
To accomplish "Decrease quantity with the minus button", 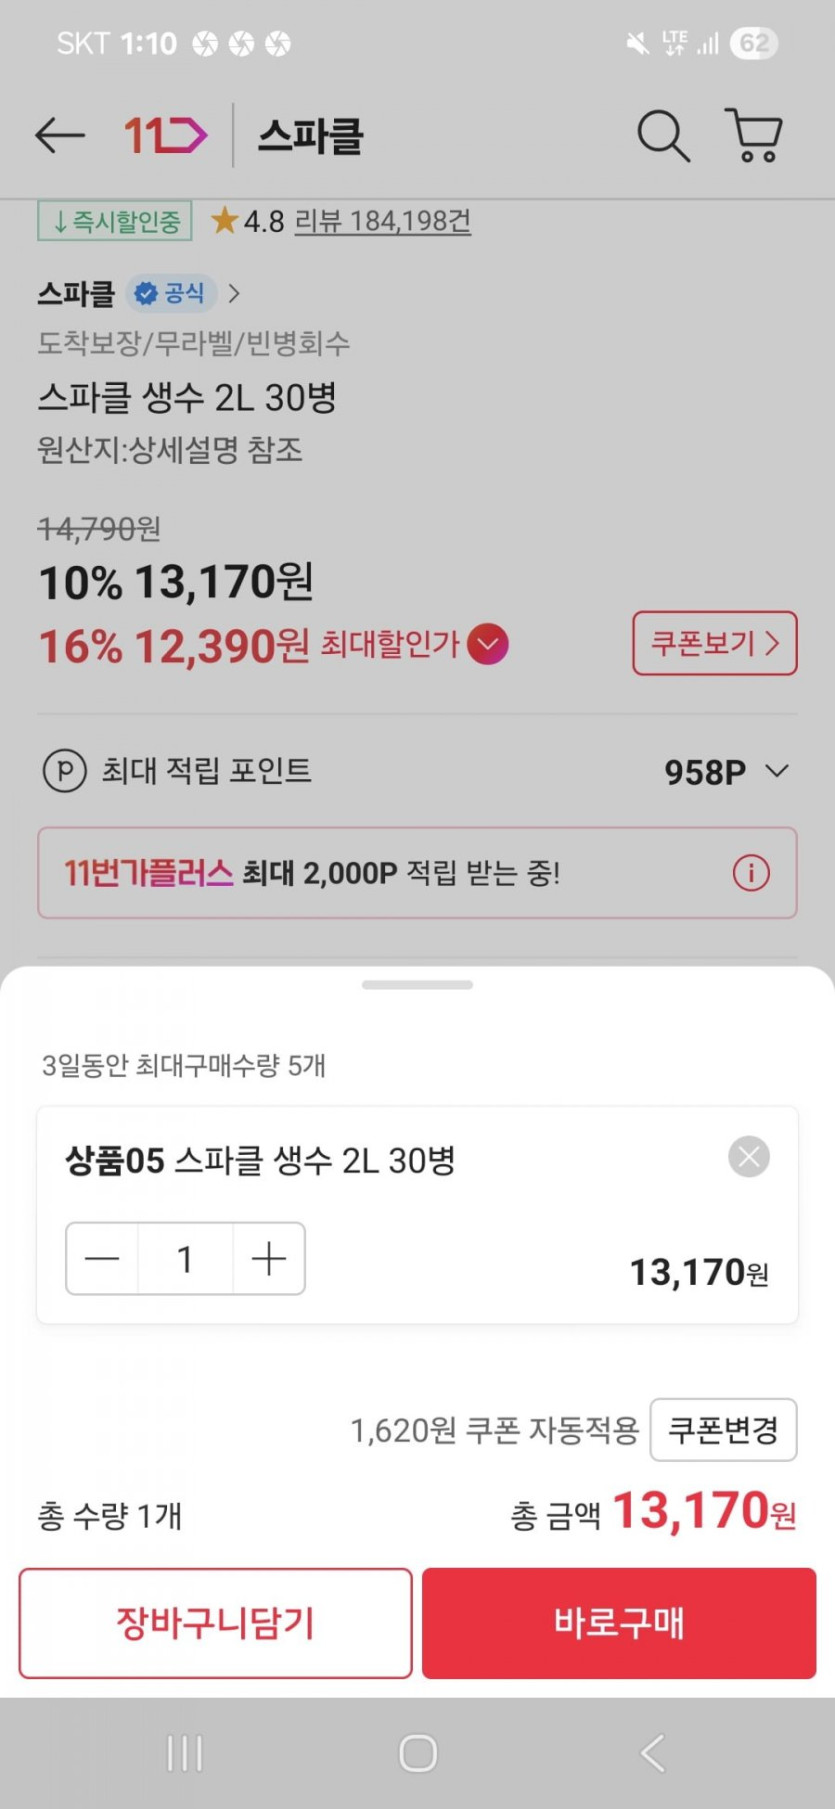I will 102,1259.
